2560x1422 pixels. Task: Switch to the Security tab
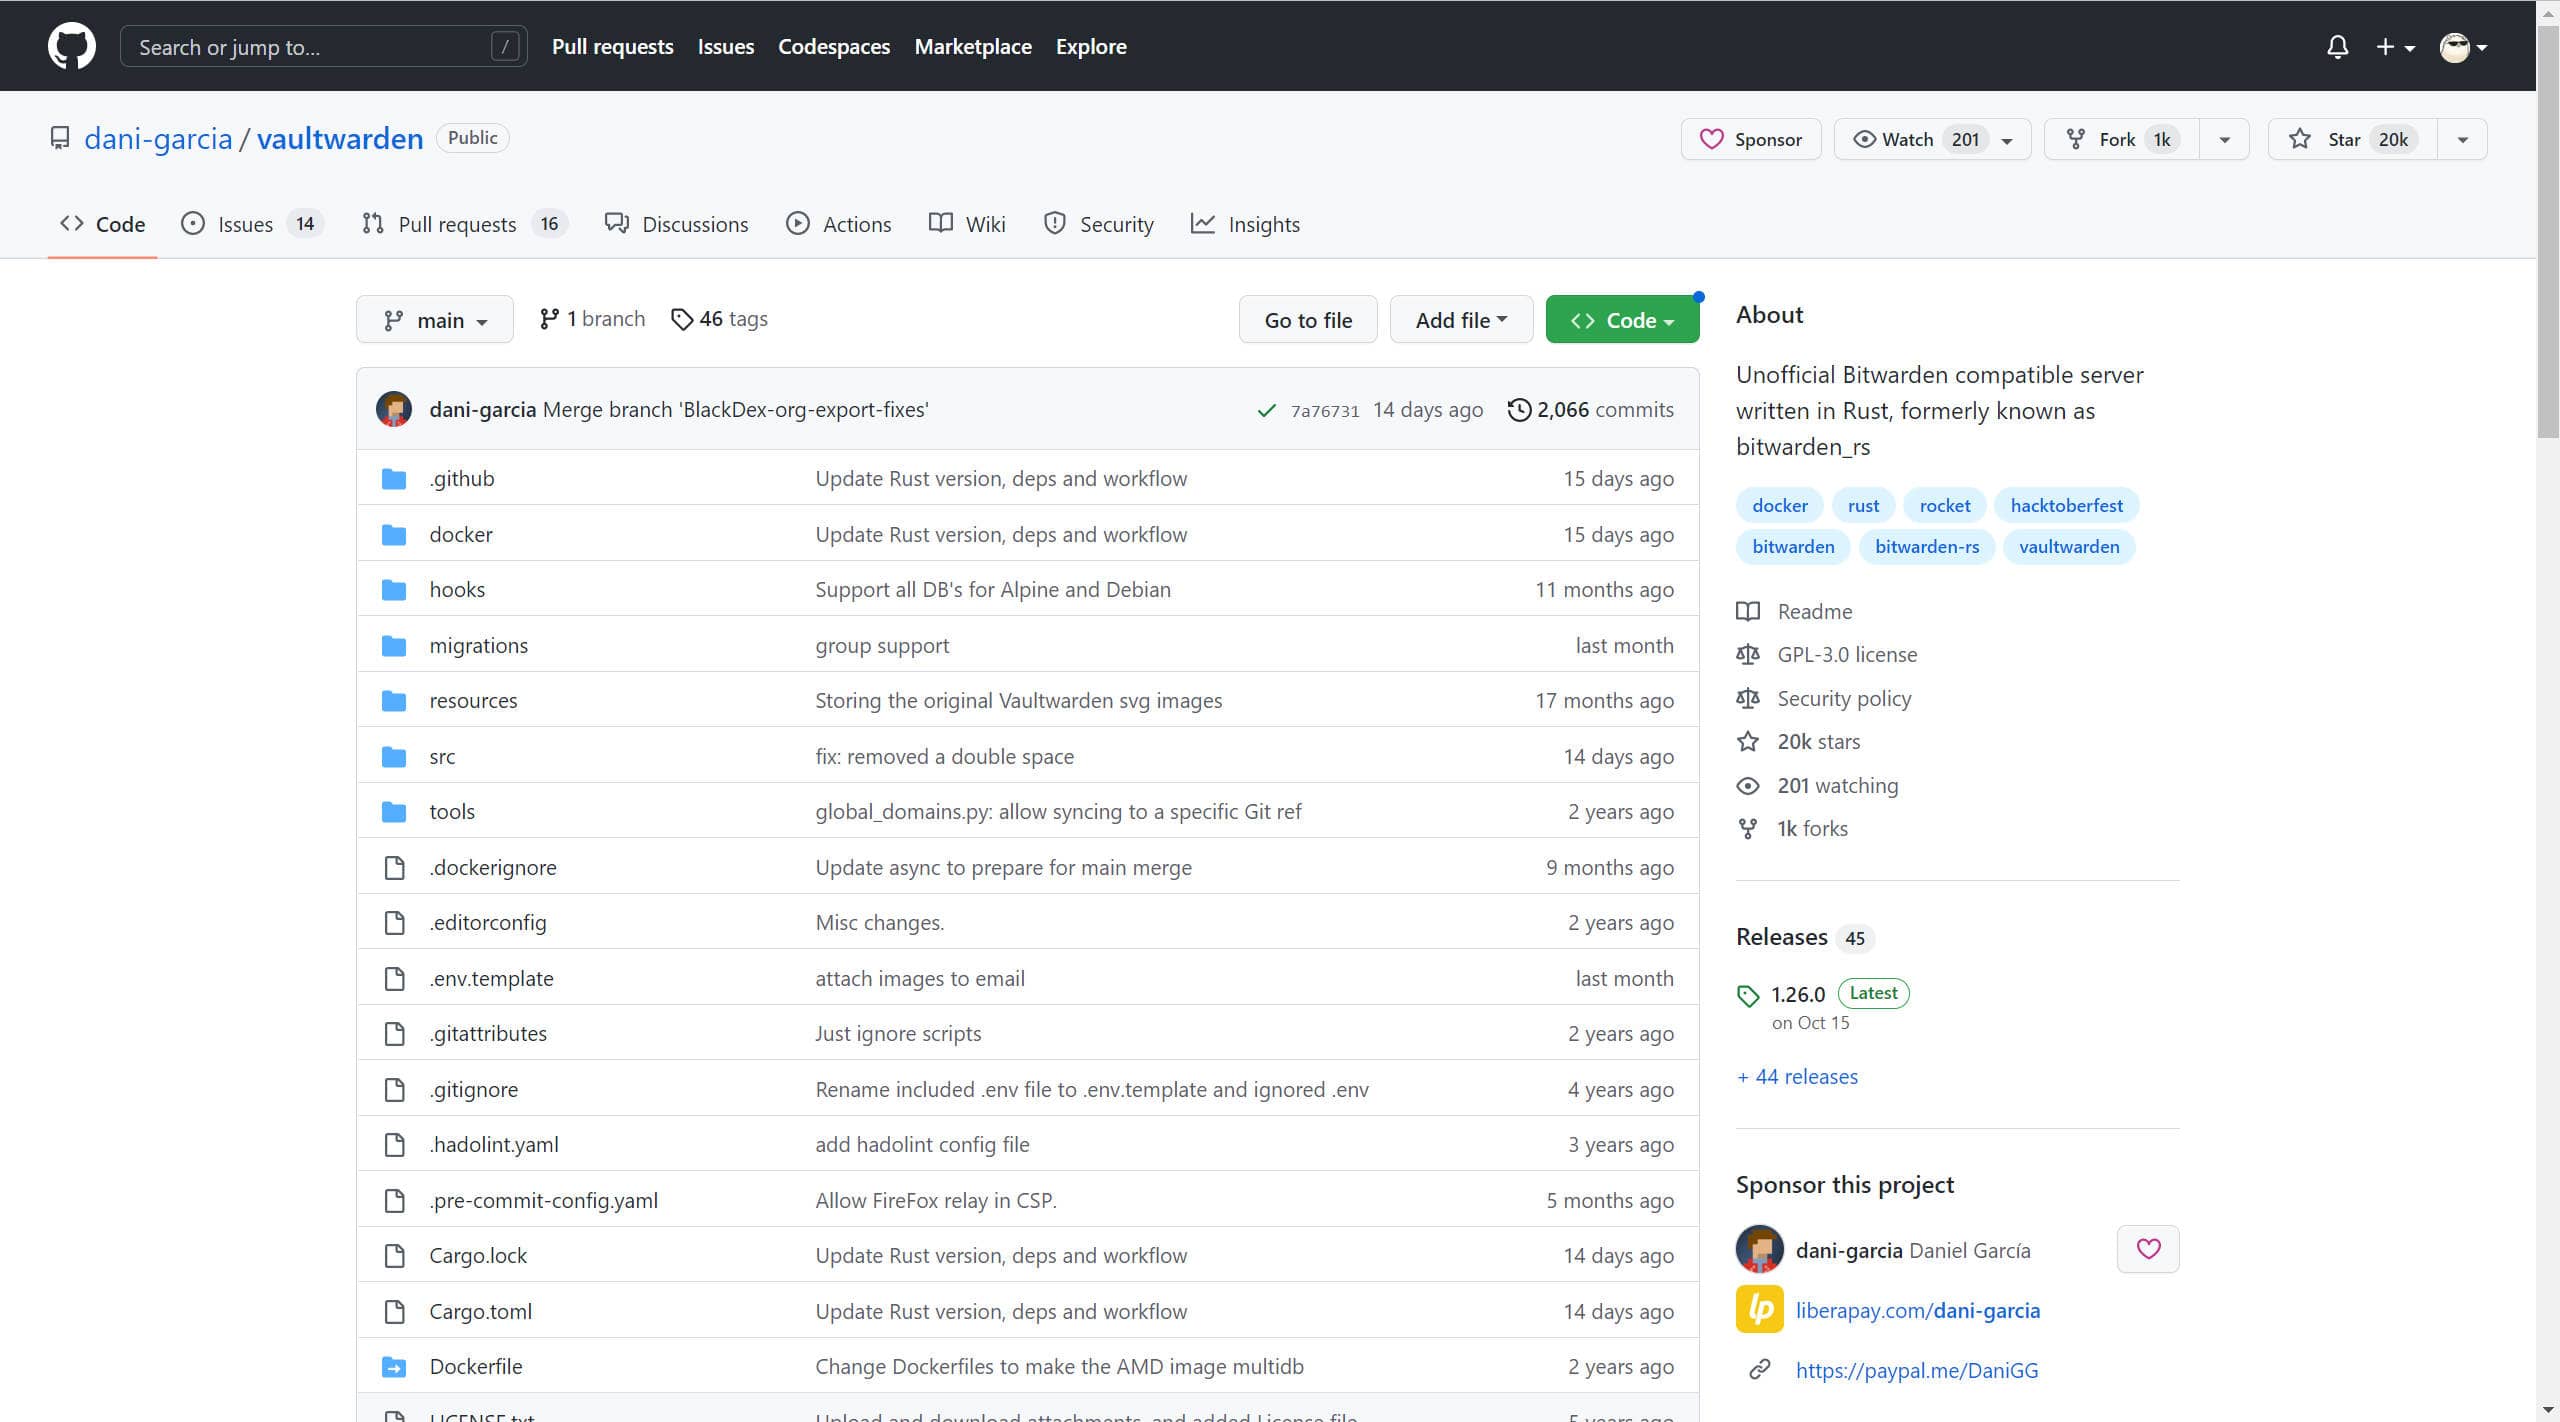tap(1098, 224)
